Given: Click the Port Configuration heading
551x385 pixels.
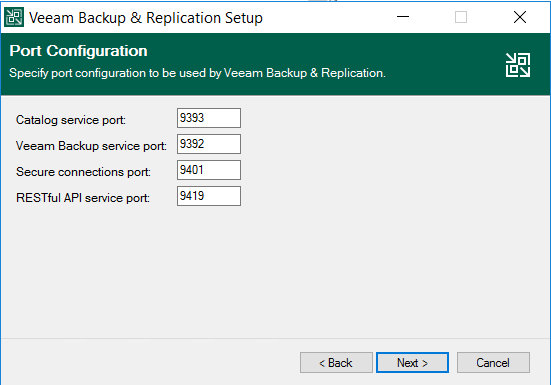Looking at the screenshot, I should tap(78, 51).
